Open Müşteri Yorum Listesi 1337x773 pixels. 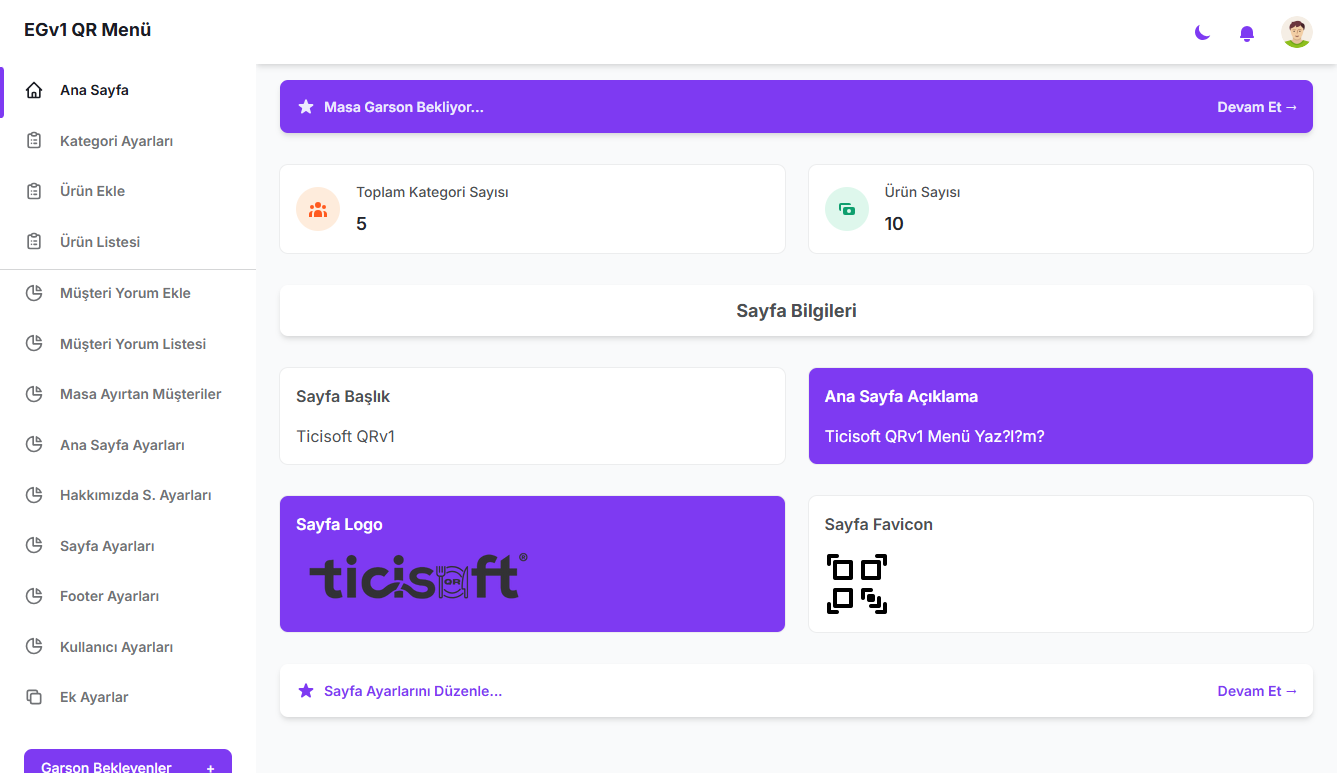133,344
